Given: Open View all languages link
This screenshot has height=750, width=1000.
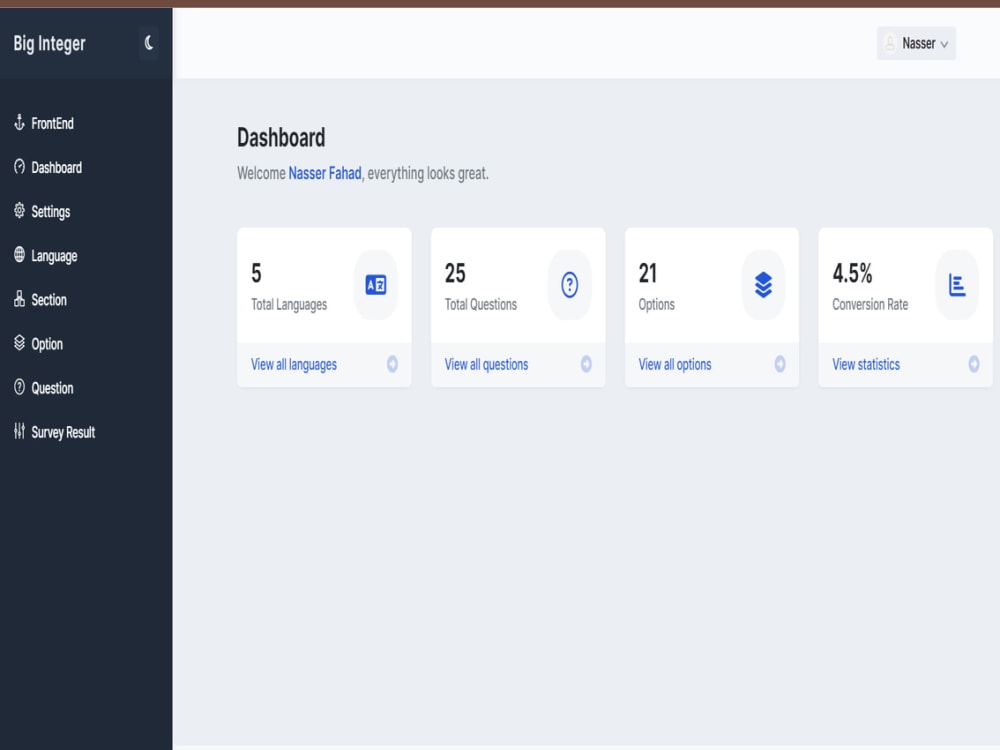Looking at the screenshot, I should pos(293,365).
